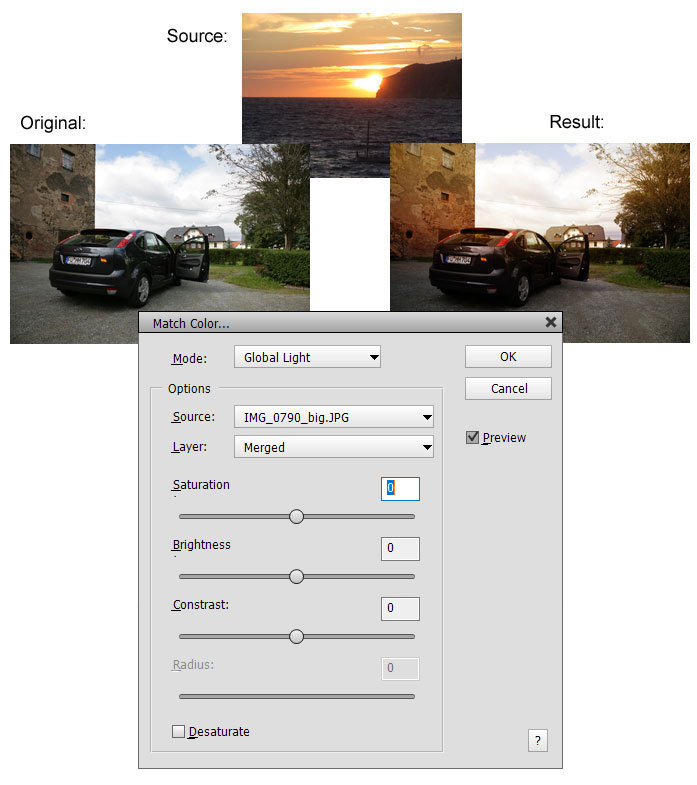697x785 pixels.
Task: Click the Cancel button
Action: tap(508, 388)
